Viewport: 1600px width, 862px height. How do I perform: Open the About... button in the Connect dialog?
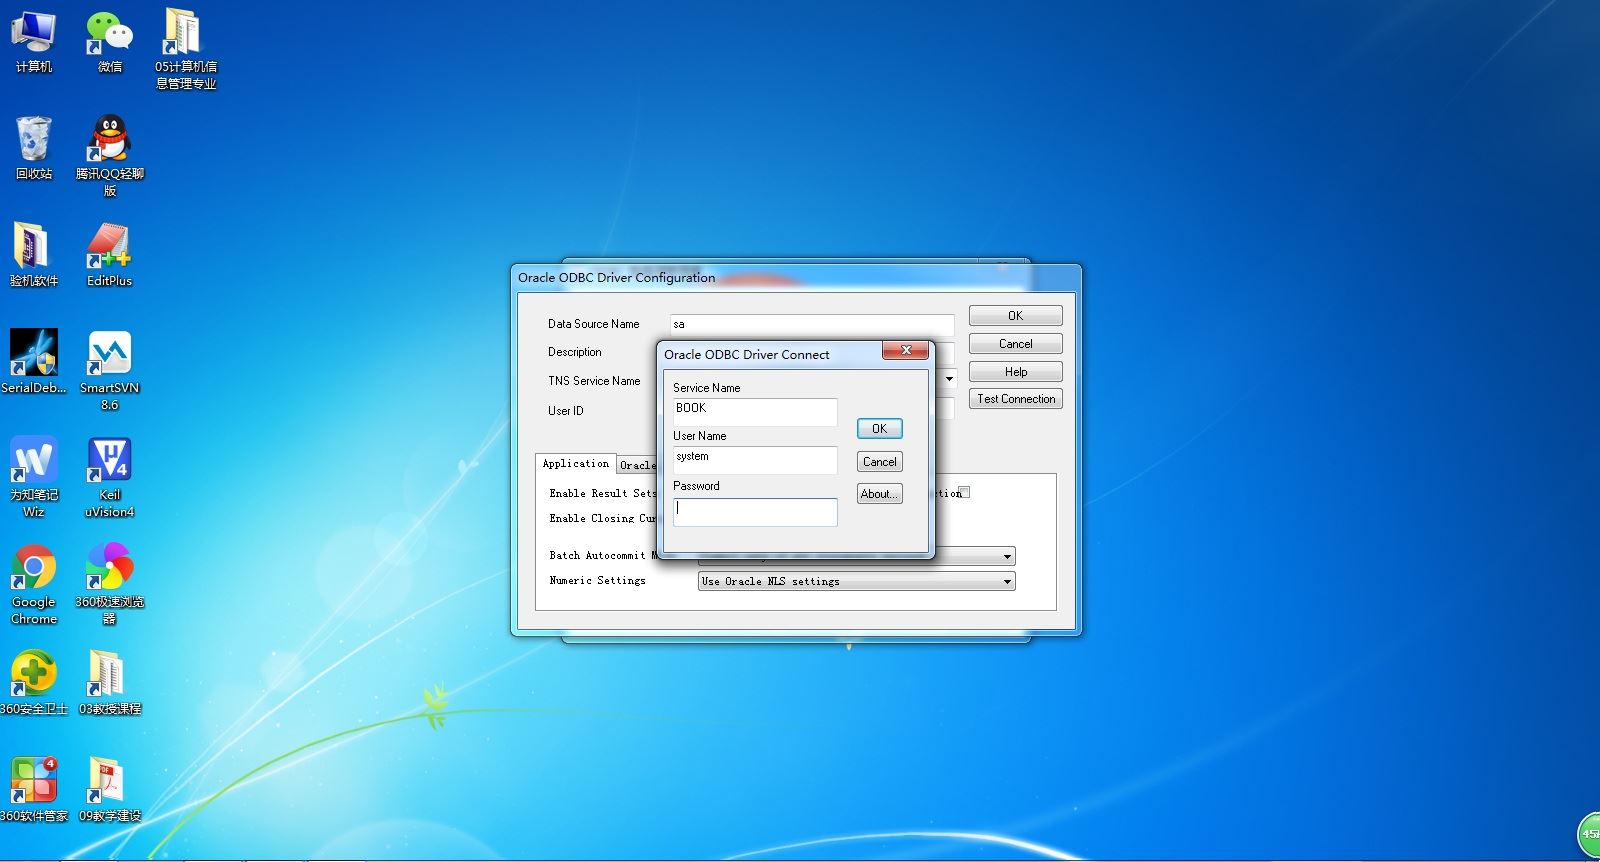point(880,494)
